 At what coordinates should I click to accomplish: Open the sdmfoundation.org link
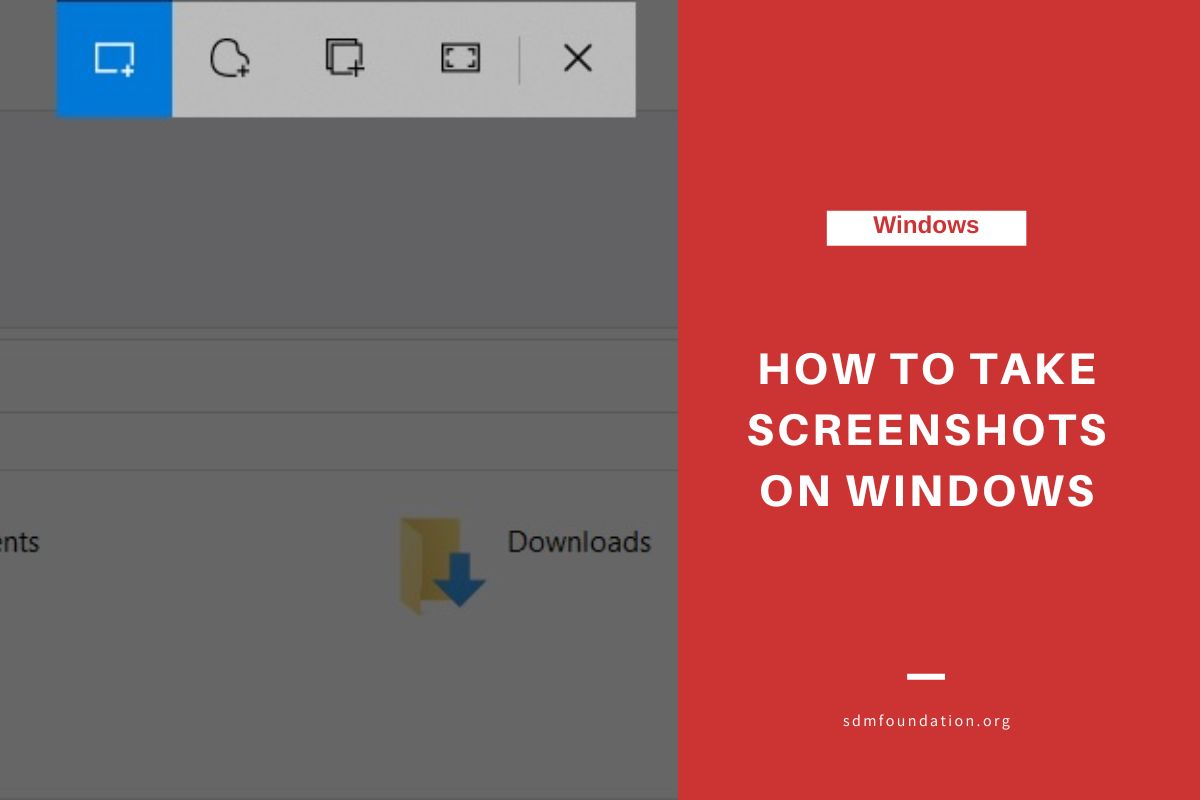click(x=925, y=720)
